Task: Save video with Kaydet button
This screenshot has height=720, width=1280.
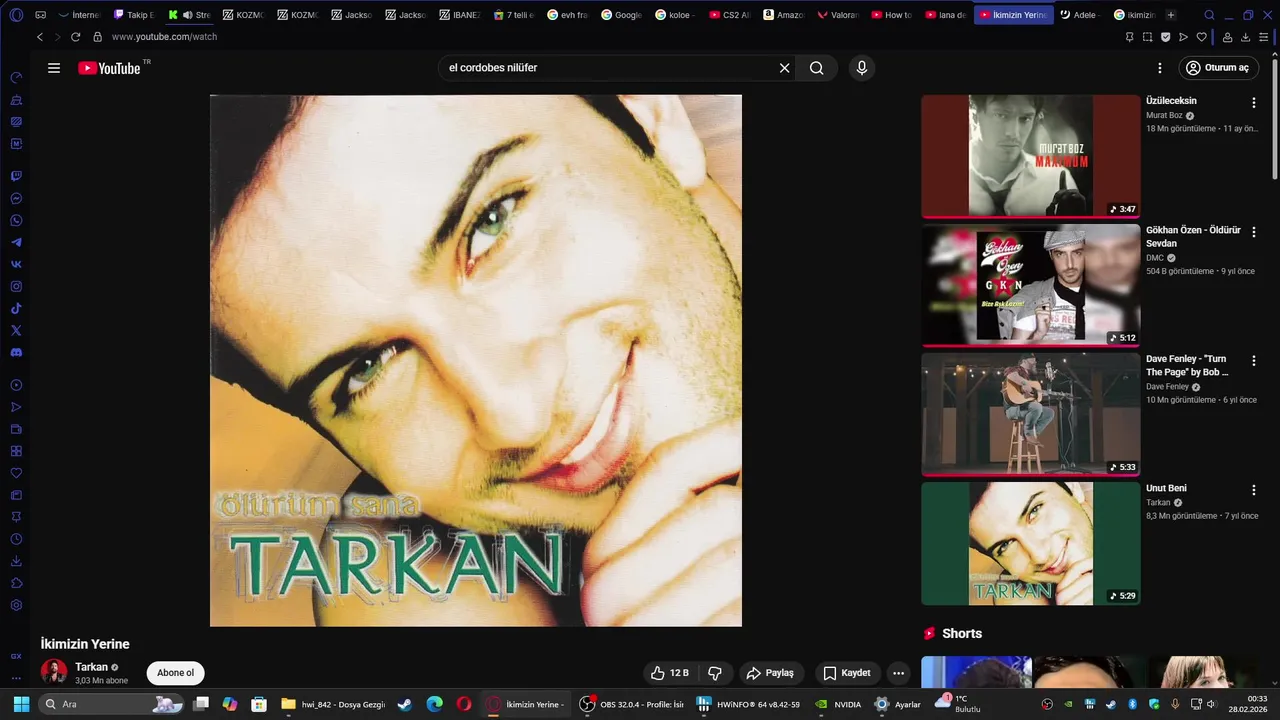Action: point(847,673)
